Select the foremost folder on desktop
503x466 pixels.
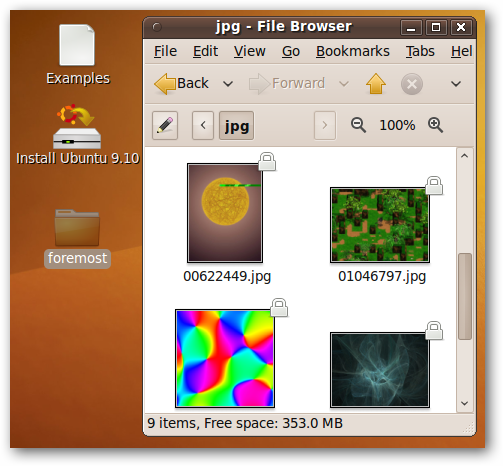77,228
